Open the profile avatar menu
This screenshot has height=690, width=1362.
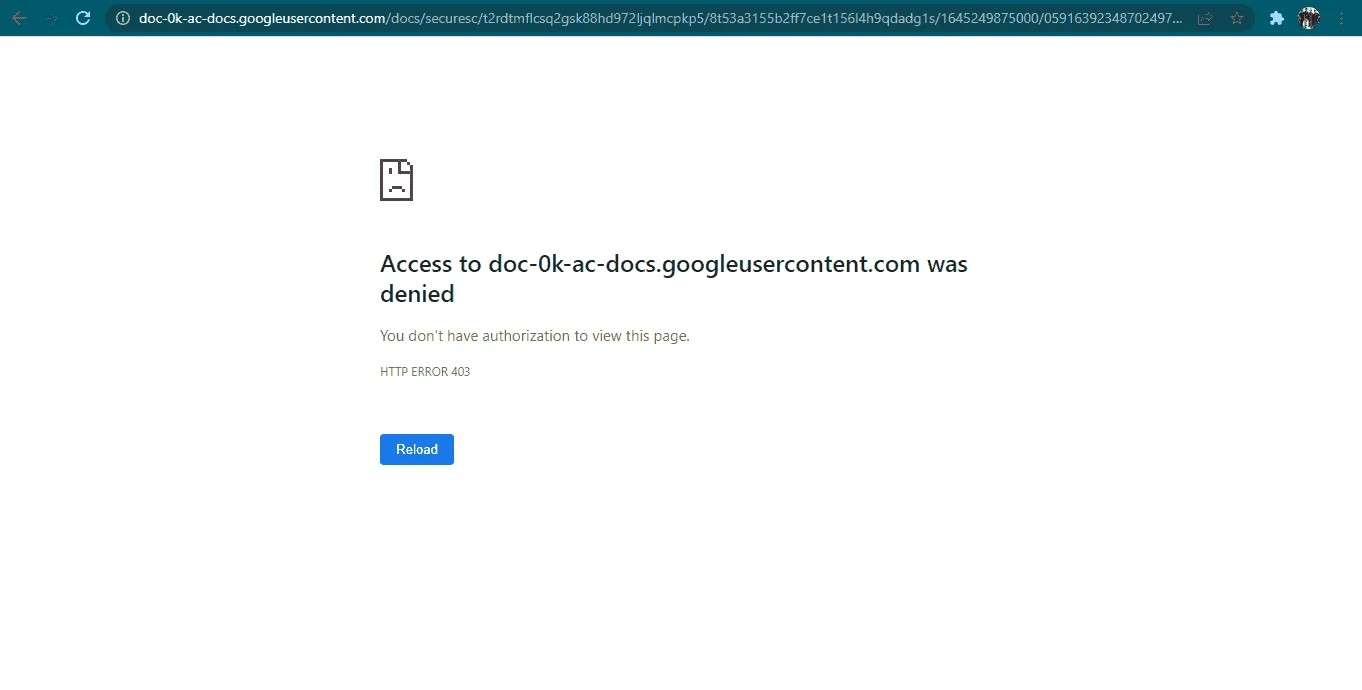click(1309, 18)
